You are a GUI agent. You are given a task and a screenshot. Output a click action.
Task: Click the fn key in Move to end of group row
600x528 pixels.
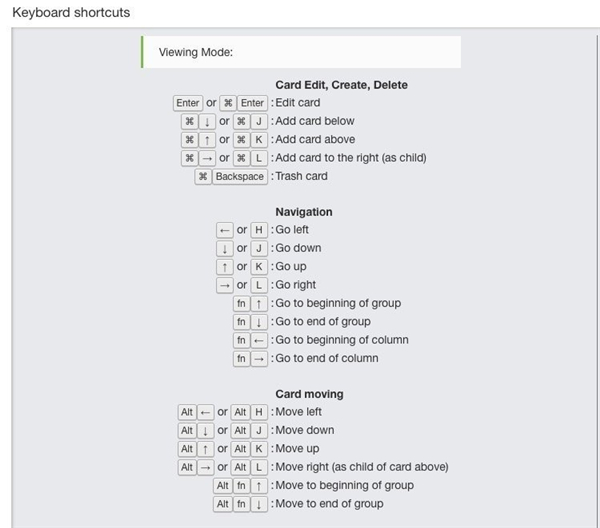(x=241, y=504)
